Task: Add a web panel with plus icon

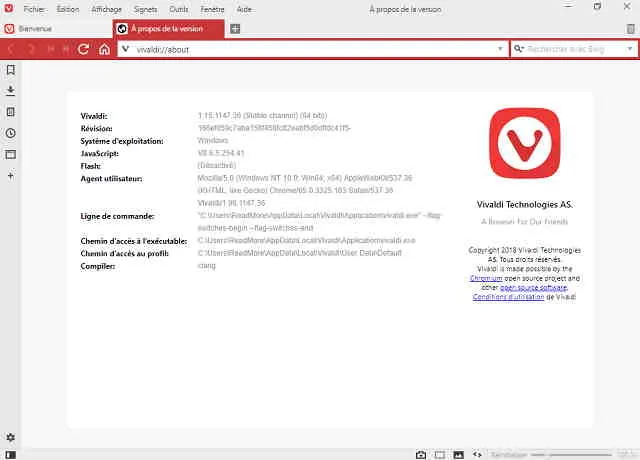Action: 11,176
